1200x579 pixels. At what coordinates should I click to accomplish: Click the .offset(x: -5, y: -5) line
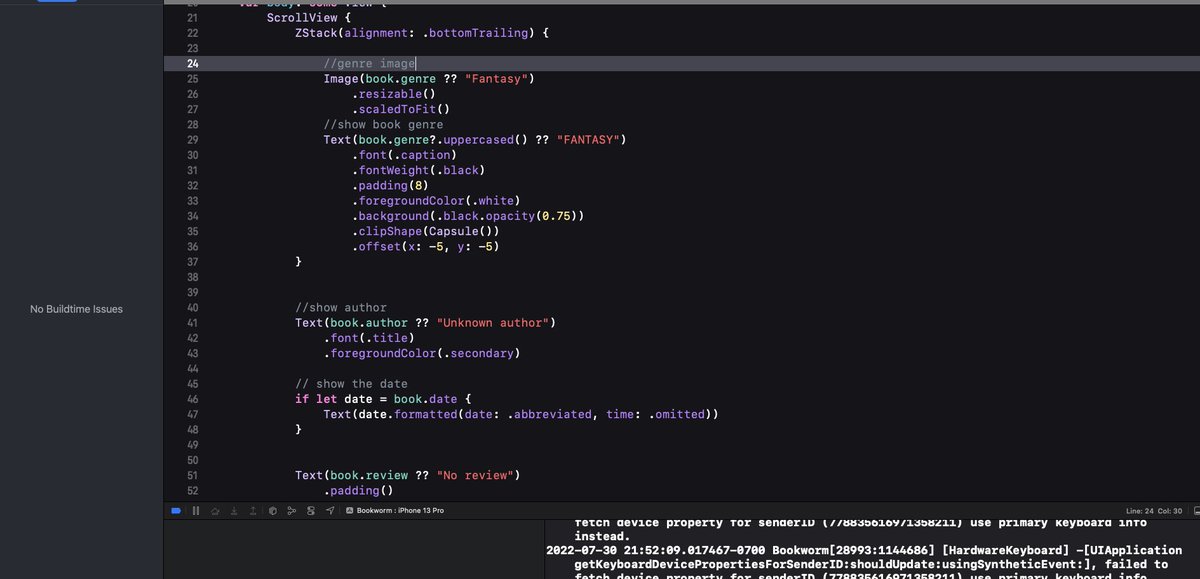(425, 247)
